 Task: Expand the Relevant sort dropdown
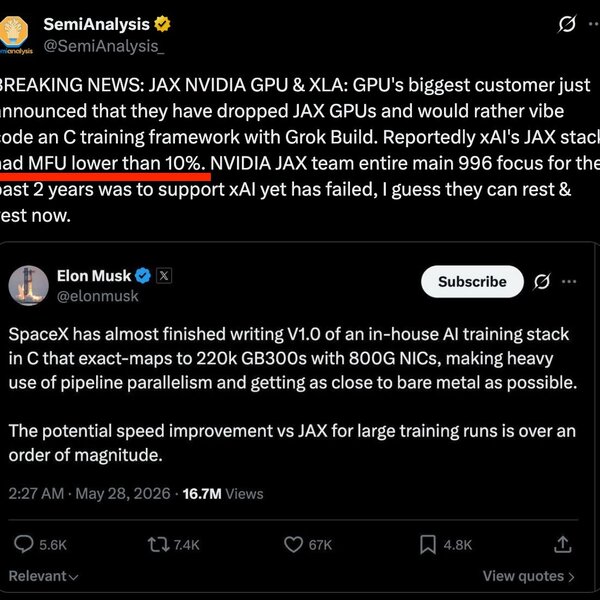pos(43,576)
